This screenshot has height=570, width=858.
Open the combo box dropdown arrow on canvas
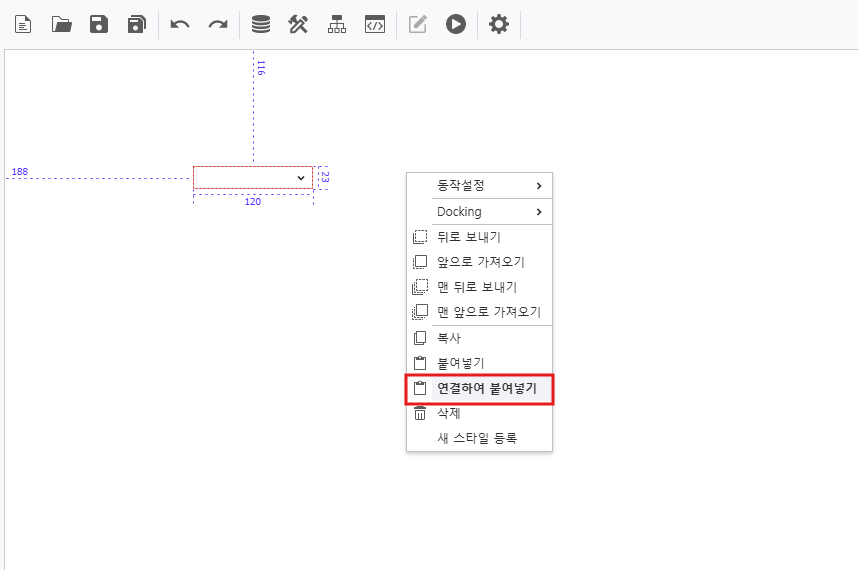coord(301,178)
